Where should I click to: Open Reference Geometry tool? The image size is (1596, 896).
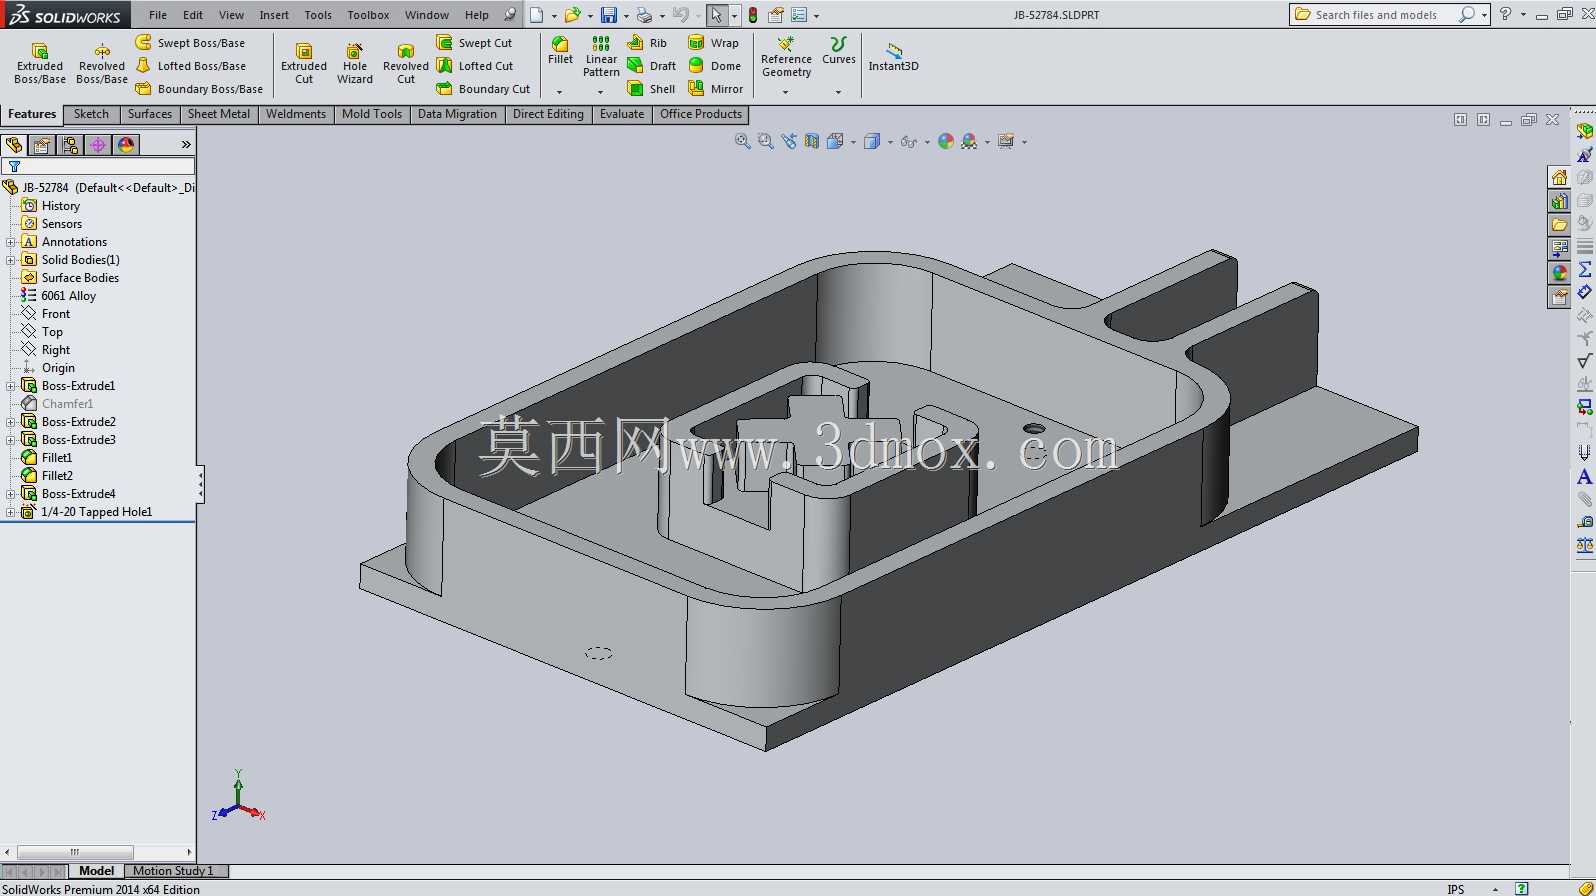click(x=786, y=57)
